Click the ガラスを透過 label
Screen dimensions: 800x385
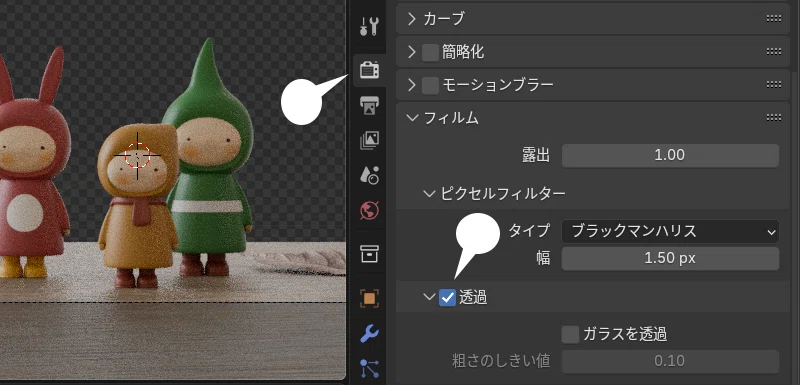click(624, 335)
